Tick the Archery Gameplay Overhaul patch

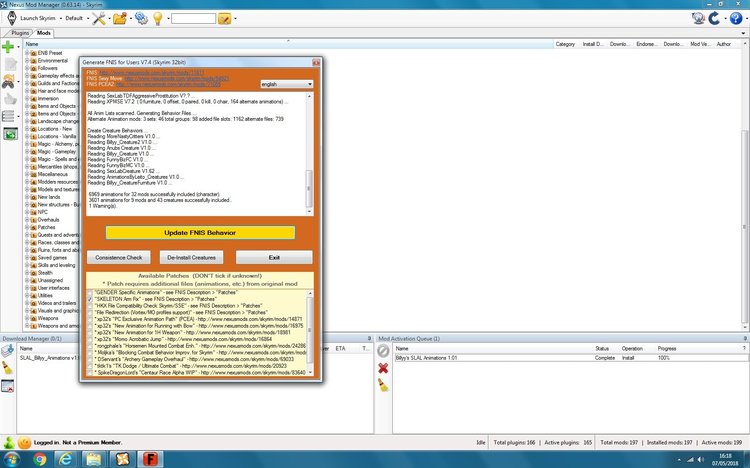tap(89, 359)
